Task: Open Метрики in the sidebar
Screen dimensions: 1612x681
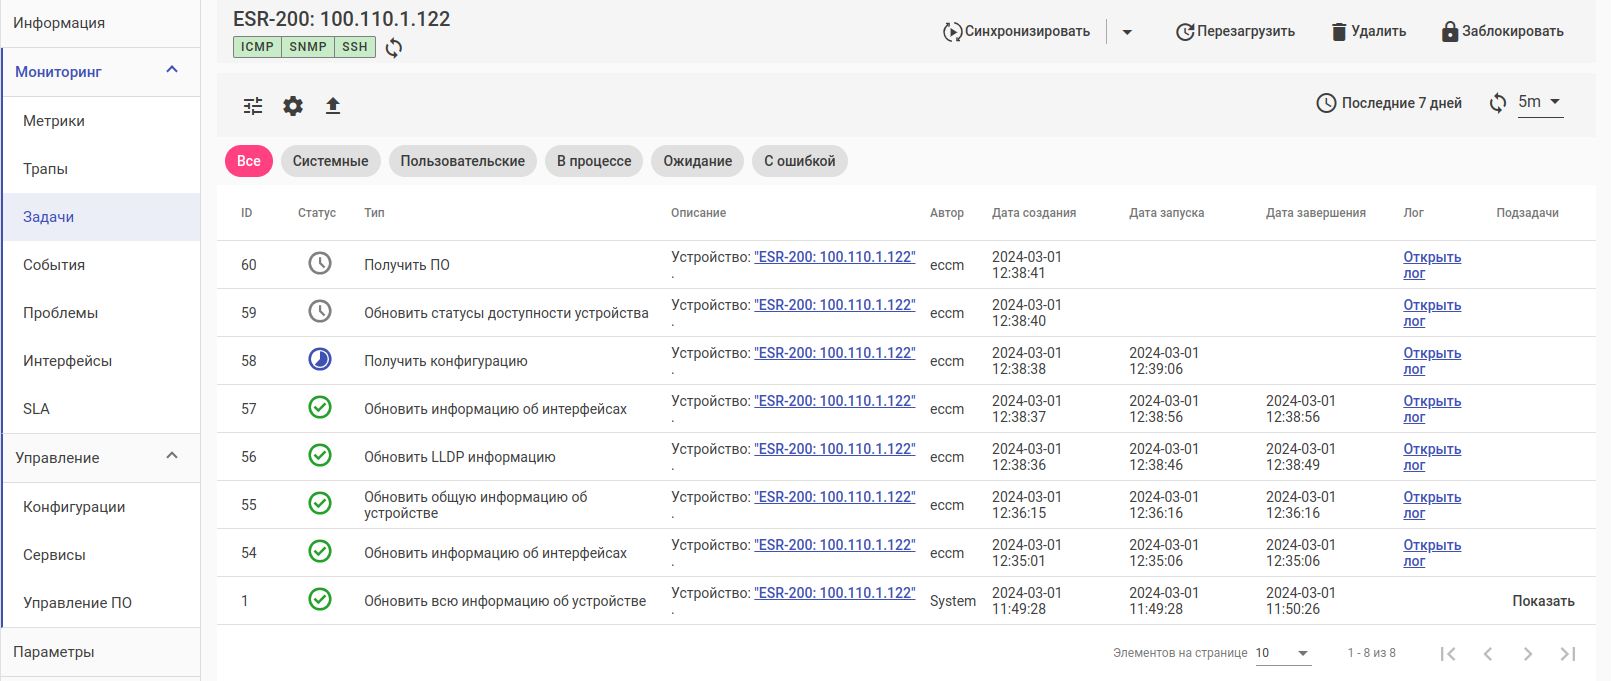Action: (x=54, y=121)
